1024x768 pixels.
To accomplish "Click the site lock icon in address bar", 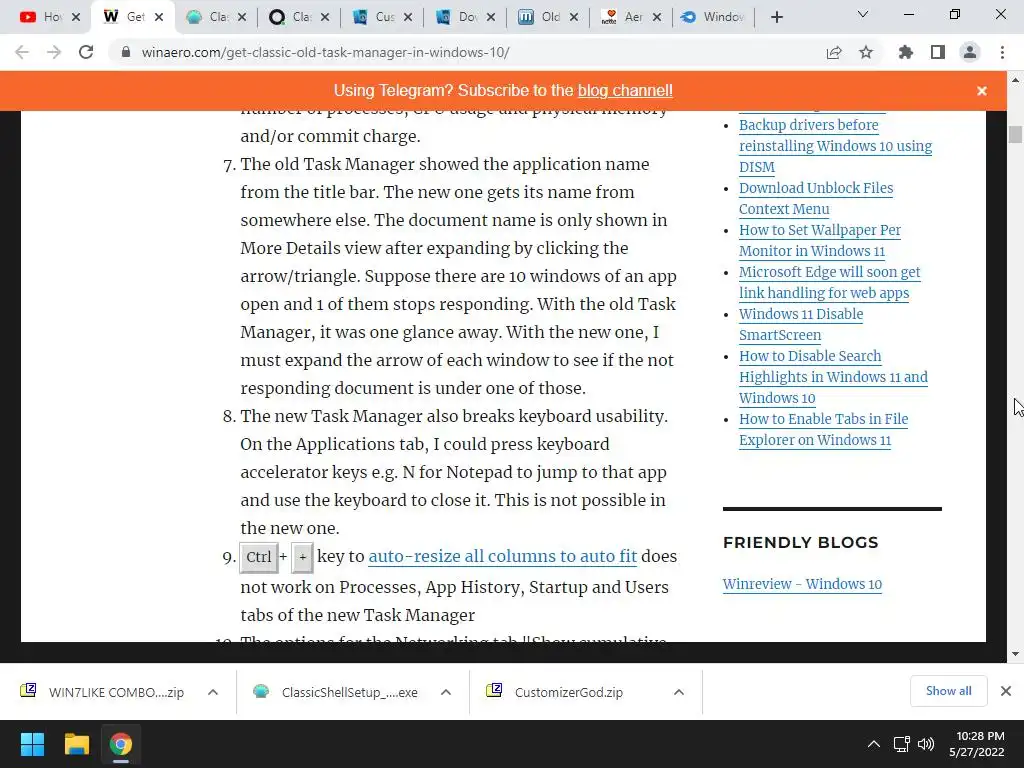I will (126, 52).
